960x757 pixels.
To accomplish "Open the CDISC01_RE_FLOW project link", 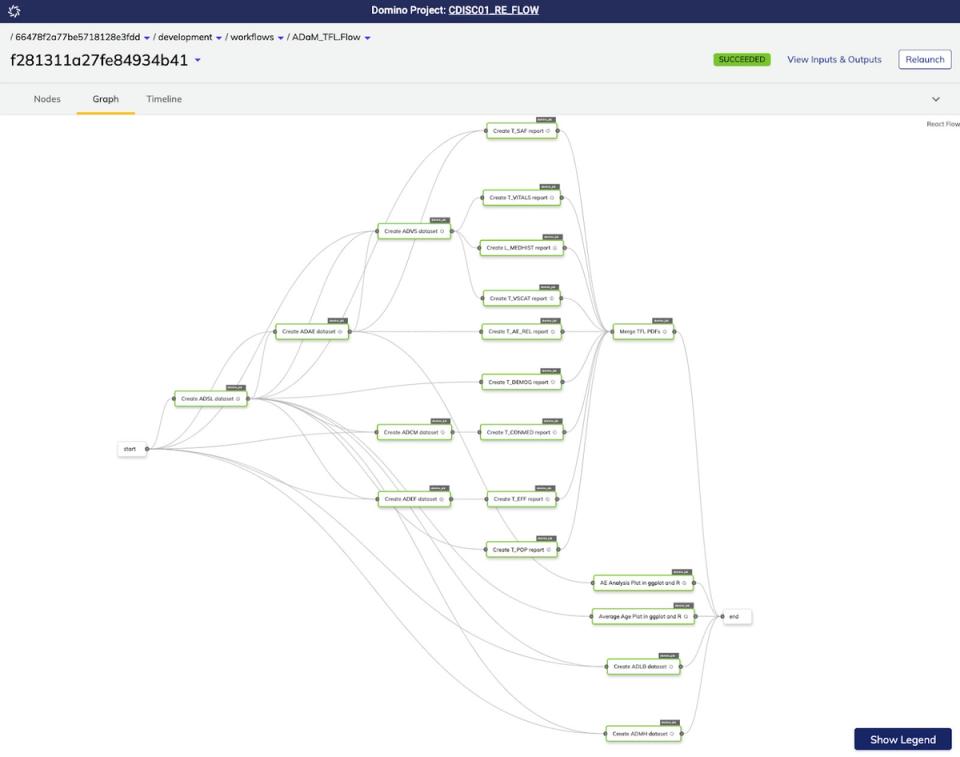I will pyautogui.click(x=494, y=10).
